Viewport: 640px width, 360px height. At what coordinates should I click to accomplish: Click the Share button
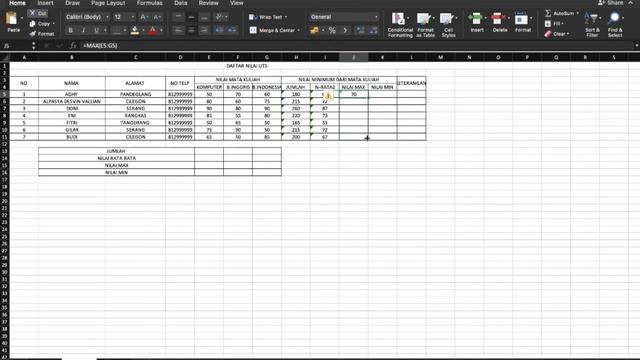click(x=611, y=3)
